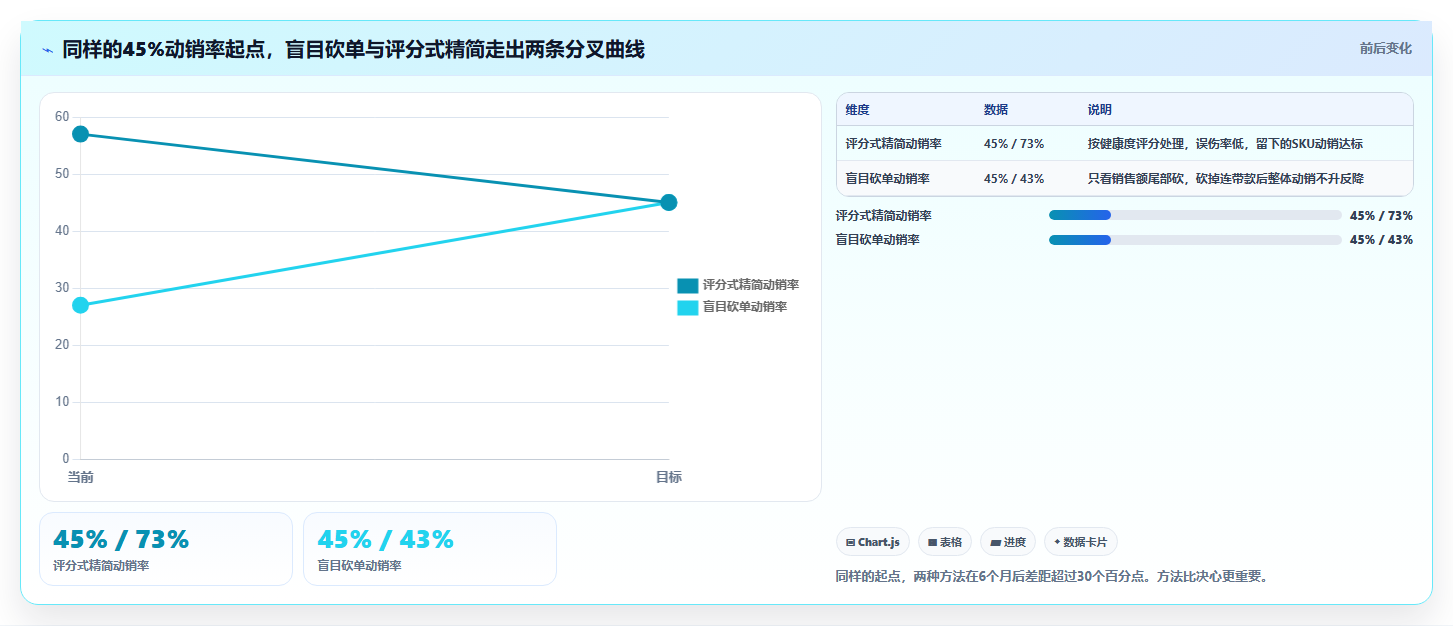Click the 当前 x-axis label
This screenshot has height=626, width=1453.
pos(81,477)
